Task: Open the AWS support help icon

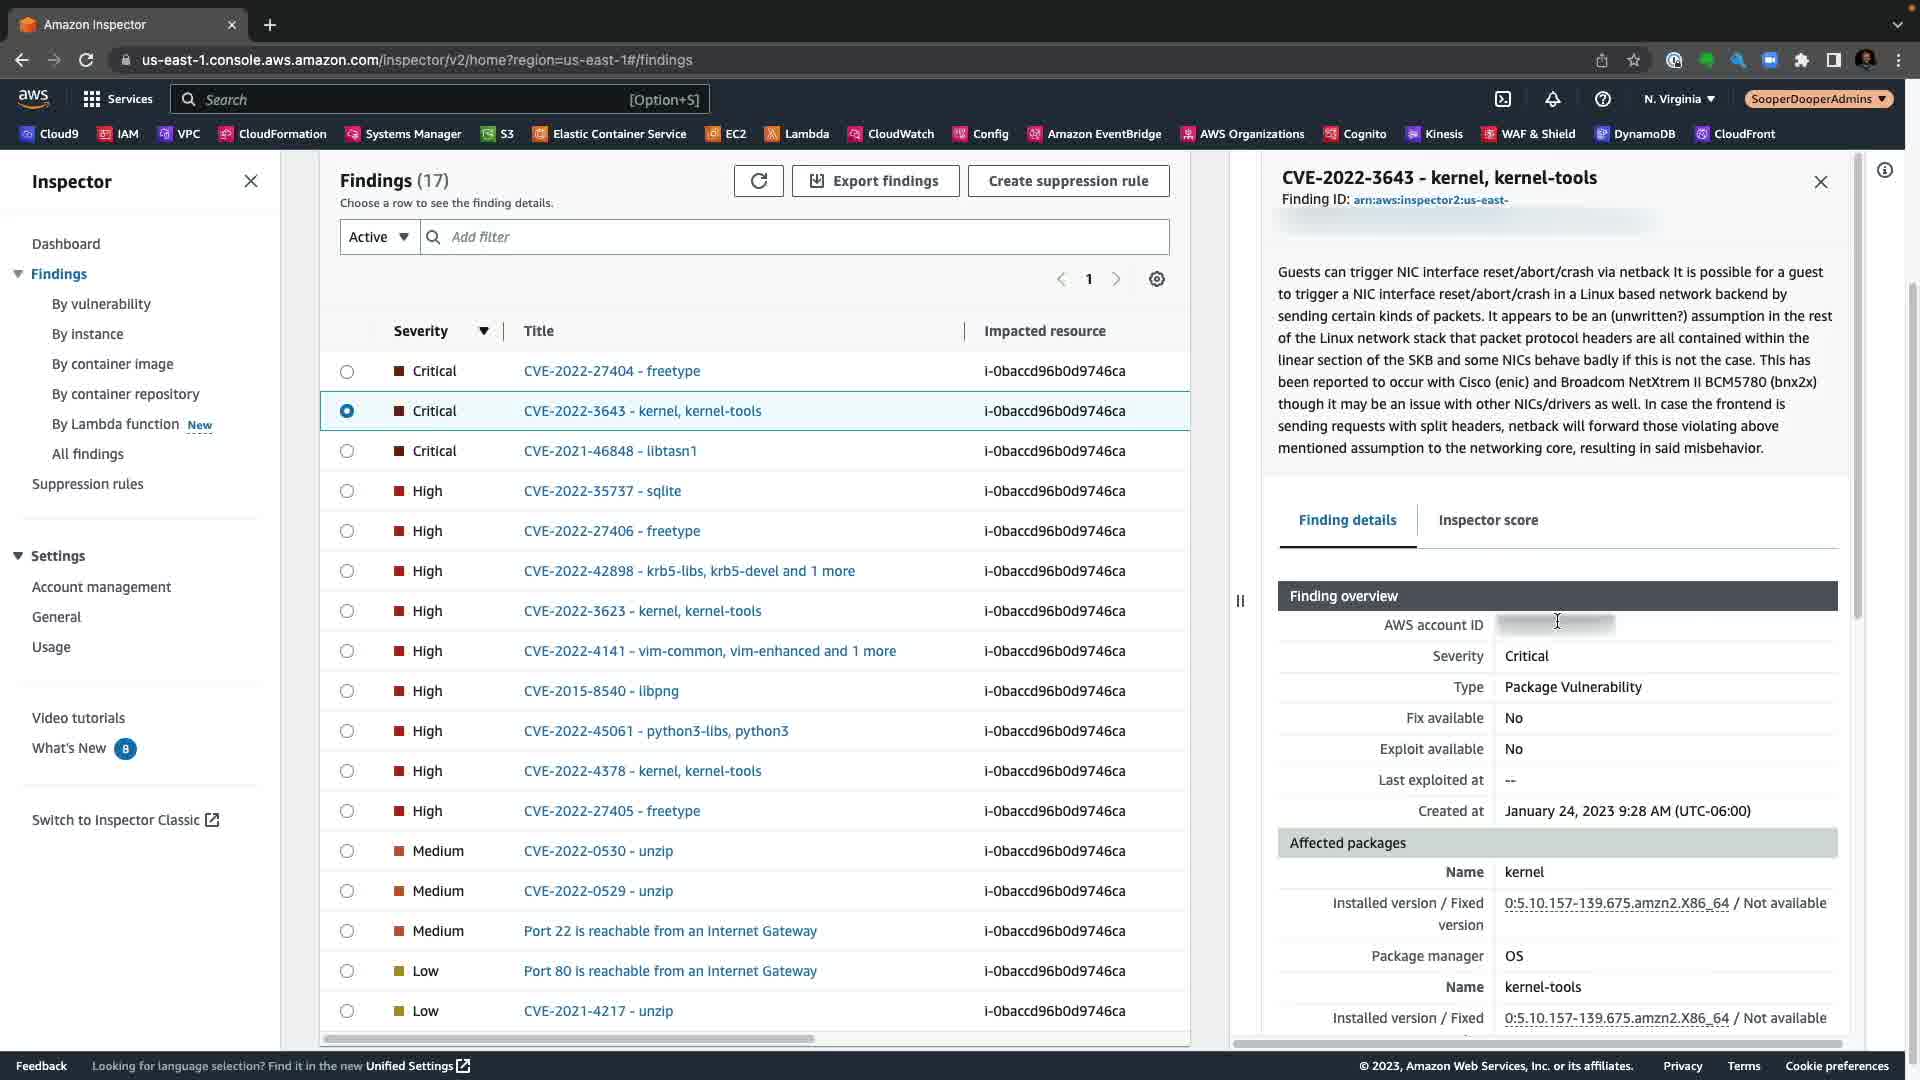Action: point(1602,99)
